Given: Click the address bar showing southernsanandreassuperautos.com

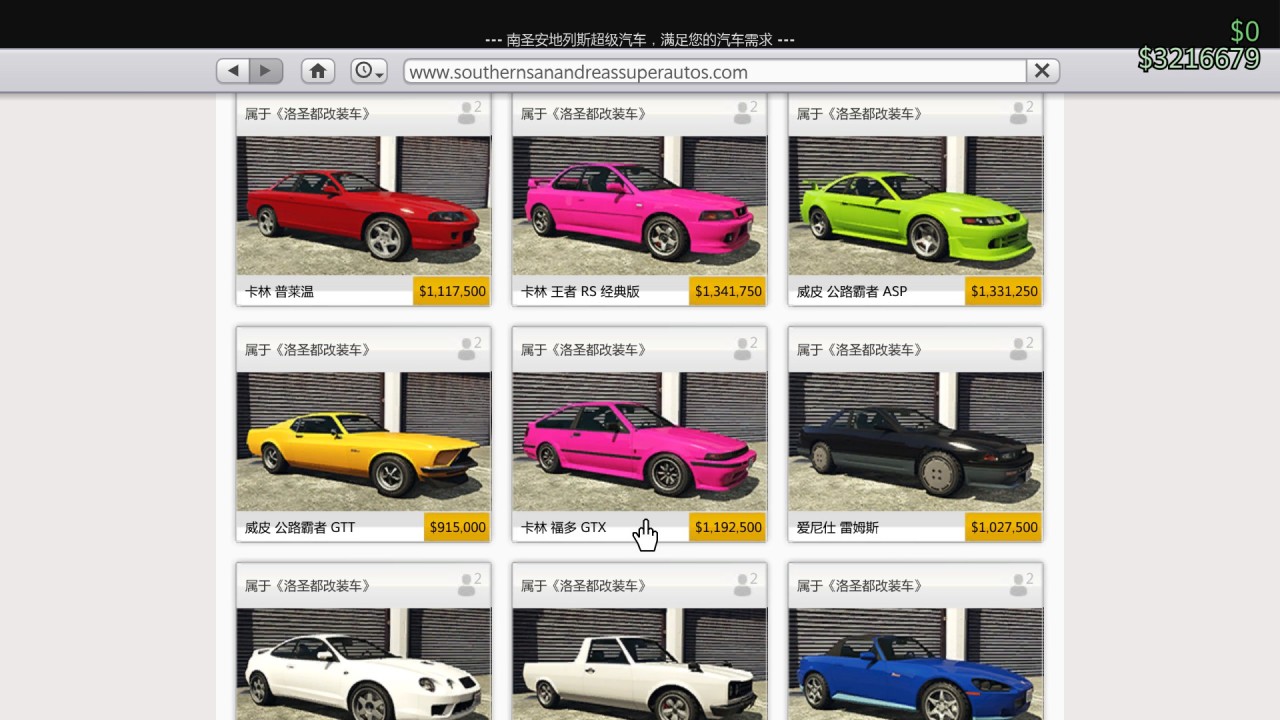Looking at the screenshot, I should click(715, 72).
